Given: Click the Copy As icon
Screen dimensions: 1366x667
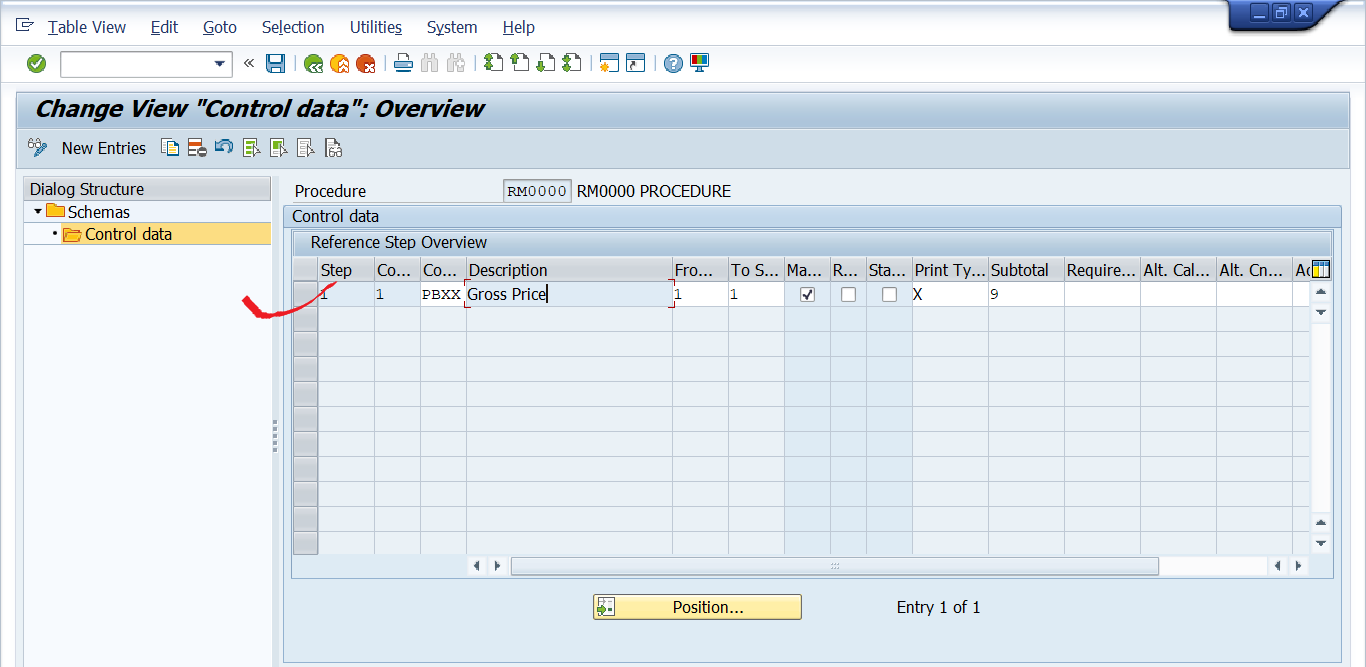Looking at the screenshot, I should point(171,148).
